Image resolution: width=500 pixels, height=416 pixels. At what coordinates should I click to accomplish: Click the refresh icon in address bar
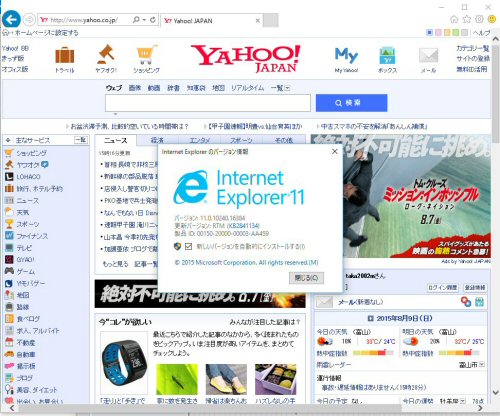[x=153, y=20]
